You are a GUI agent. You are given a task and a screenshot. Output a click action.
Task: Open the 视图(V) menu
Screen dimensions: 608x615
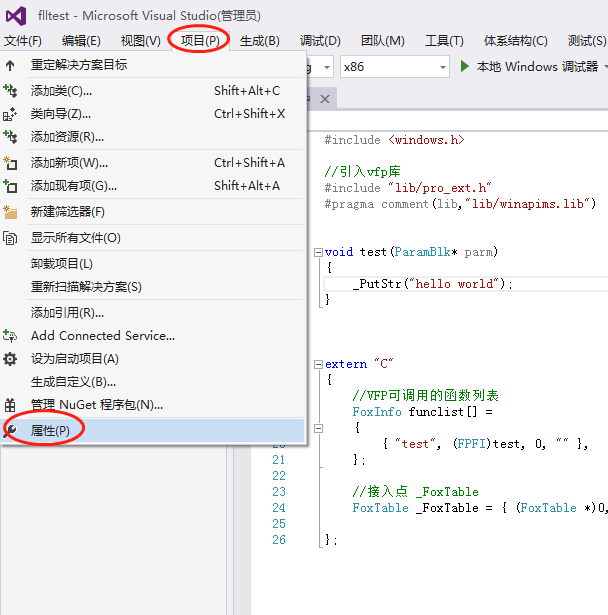point(141,41)
